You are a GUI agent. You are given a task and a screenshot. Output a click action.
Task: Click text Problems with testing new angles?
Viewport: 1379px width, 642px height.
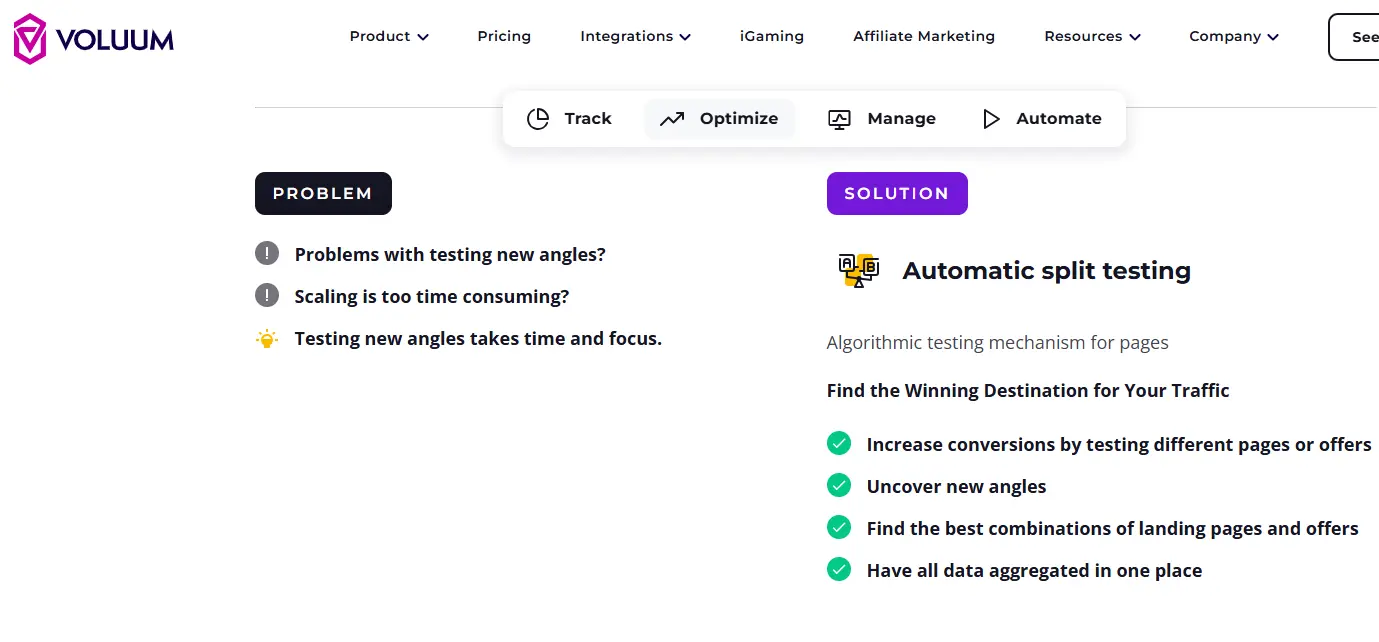(450, 255)
